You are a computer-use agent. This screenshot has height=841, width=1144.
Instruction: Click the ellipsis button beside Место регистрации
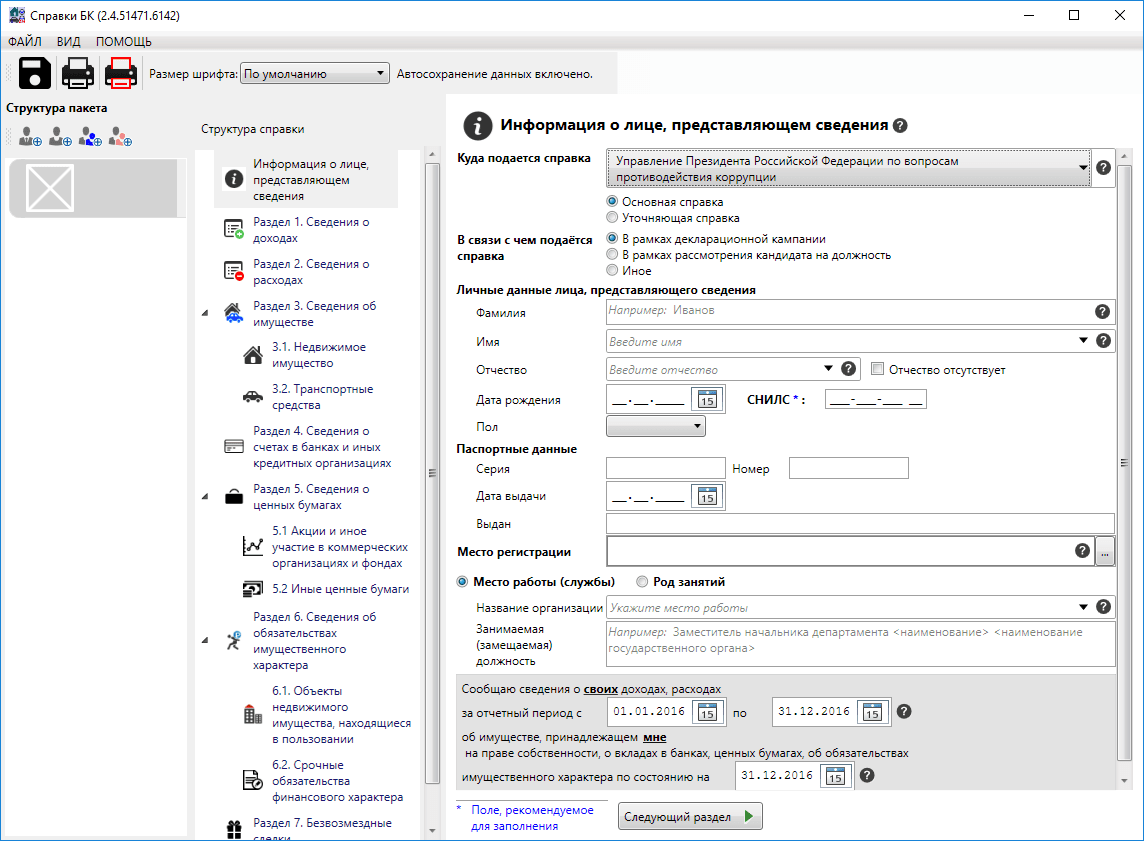tap(1105, 551)
